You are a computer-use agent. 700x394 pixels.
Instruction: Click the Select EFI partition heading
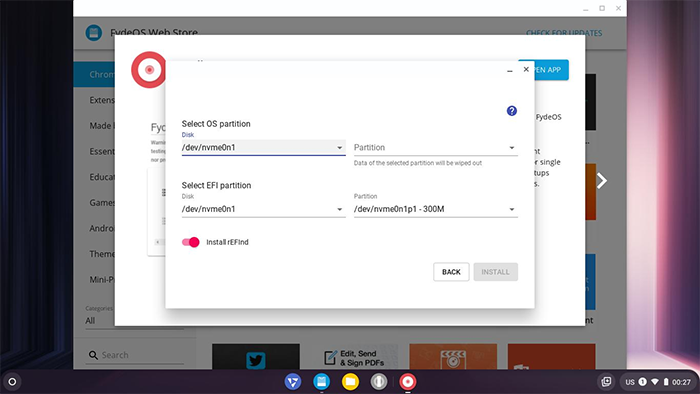pyautogui.click(x=217, y=185)
